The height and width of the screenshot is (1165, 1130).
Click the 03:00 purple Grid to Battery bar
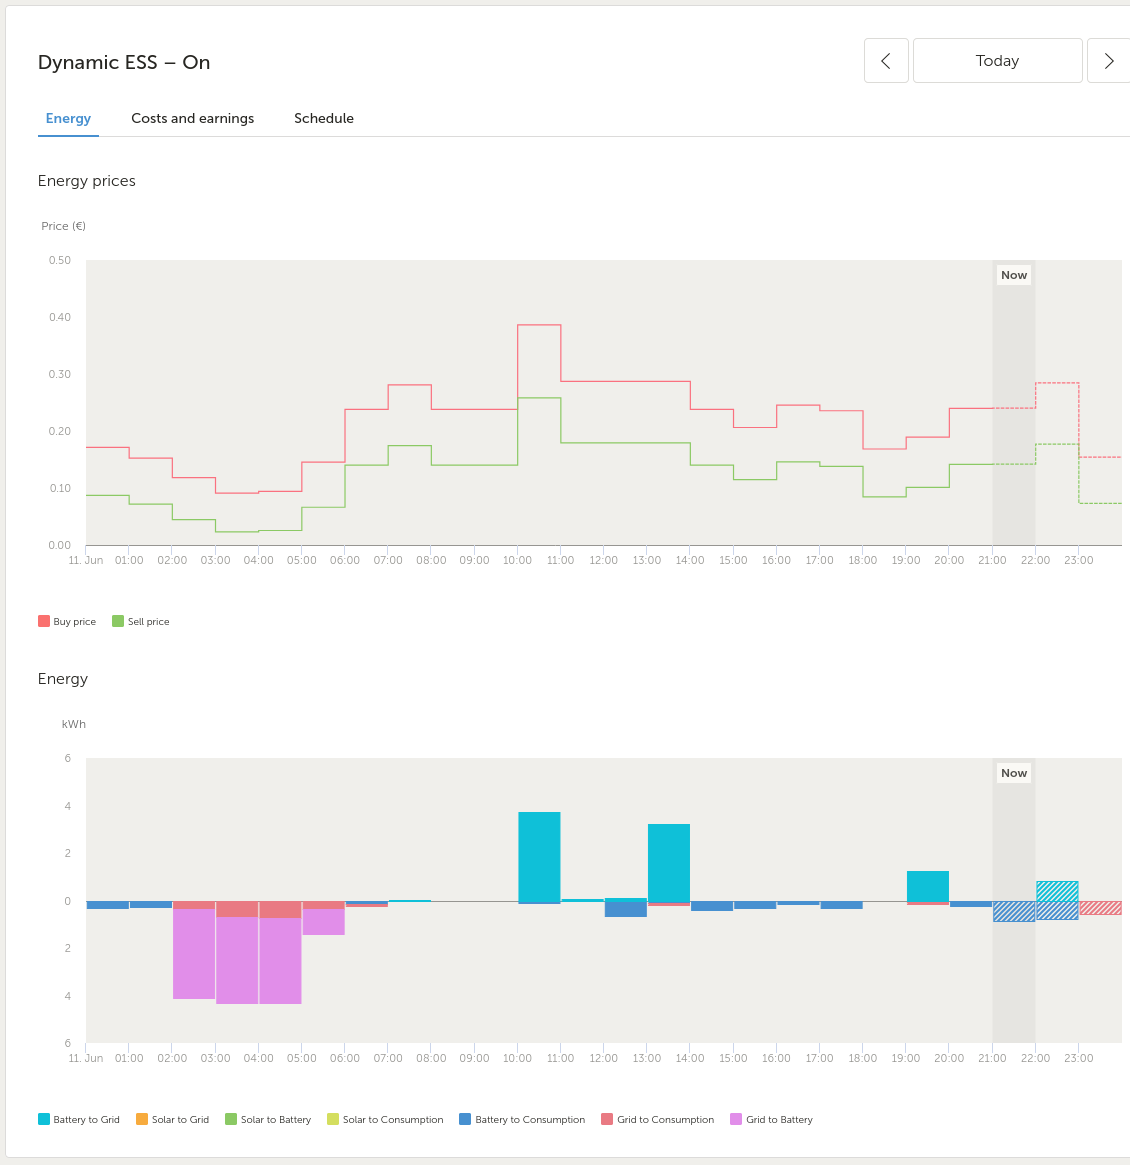pos(237,960)
